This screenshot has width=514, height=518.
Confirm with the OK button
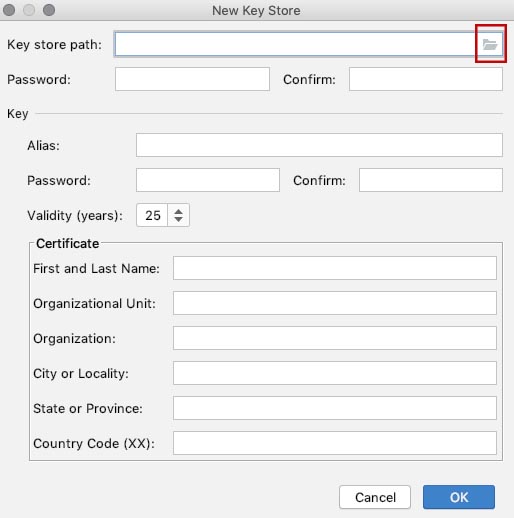459,497
